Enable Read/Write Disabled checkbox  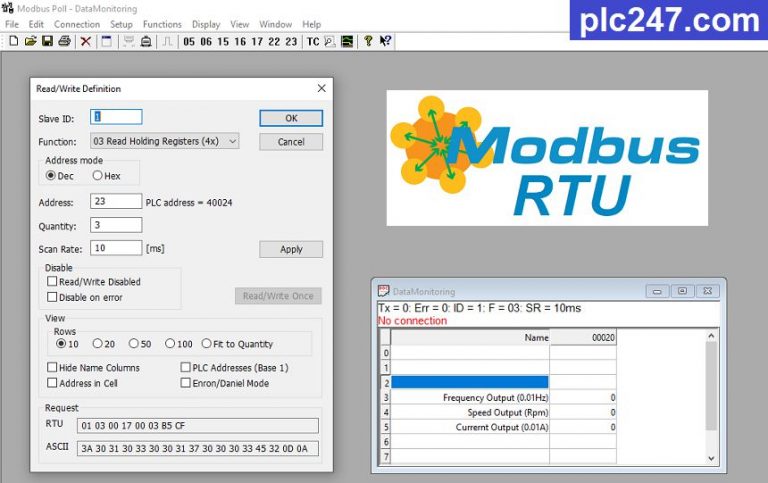52,281
